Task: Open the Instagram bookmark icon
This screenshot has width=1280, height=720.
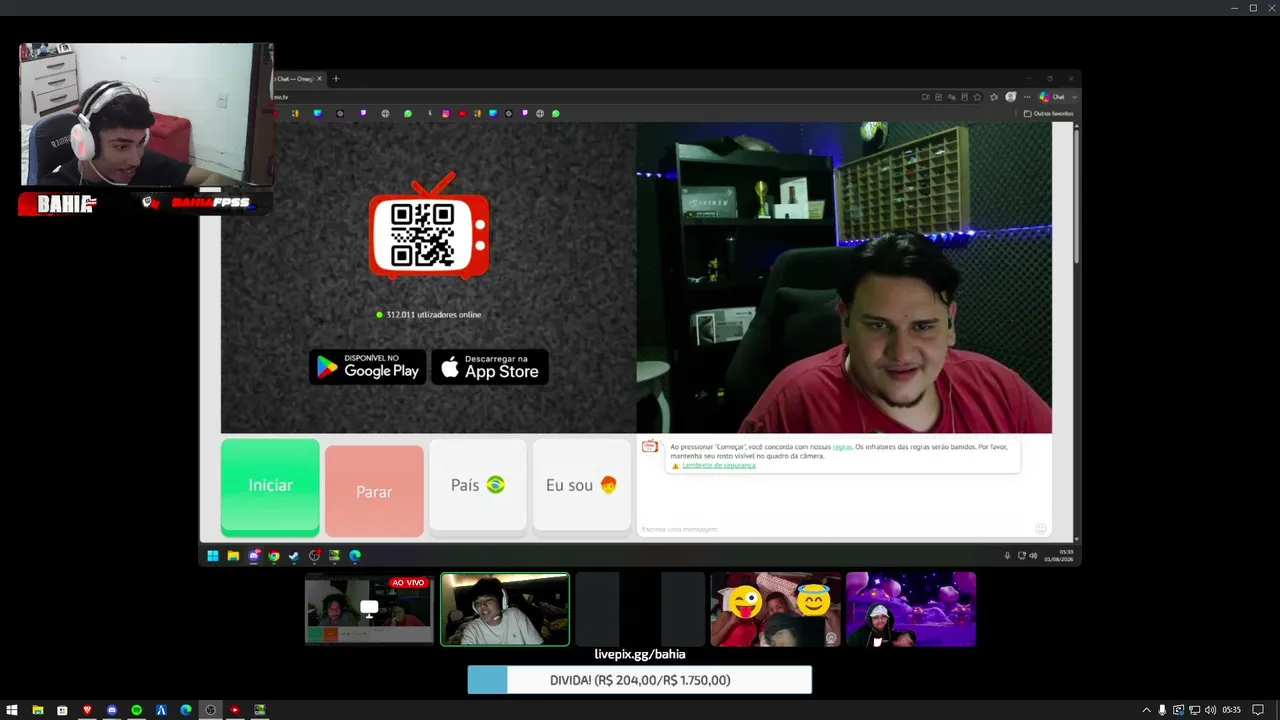Action: pos(446,114)
